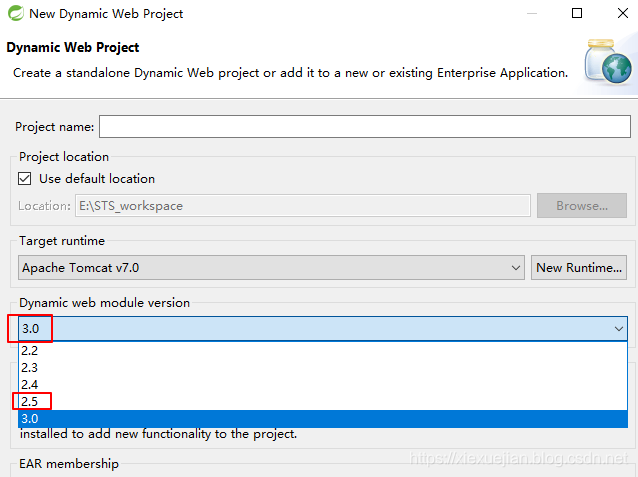638x477 pixels.
Task: Pick module version 2.5 from list
Action: click(30, 402)
